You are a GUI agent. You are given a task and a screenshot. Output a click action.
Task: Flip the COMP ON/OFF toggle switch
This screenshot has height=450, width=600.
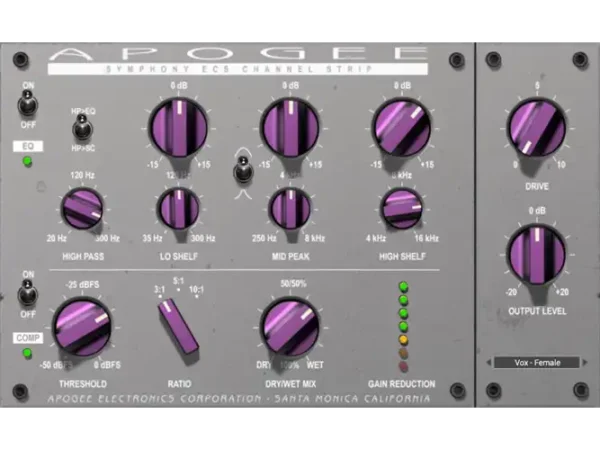tap(28, 293)
